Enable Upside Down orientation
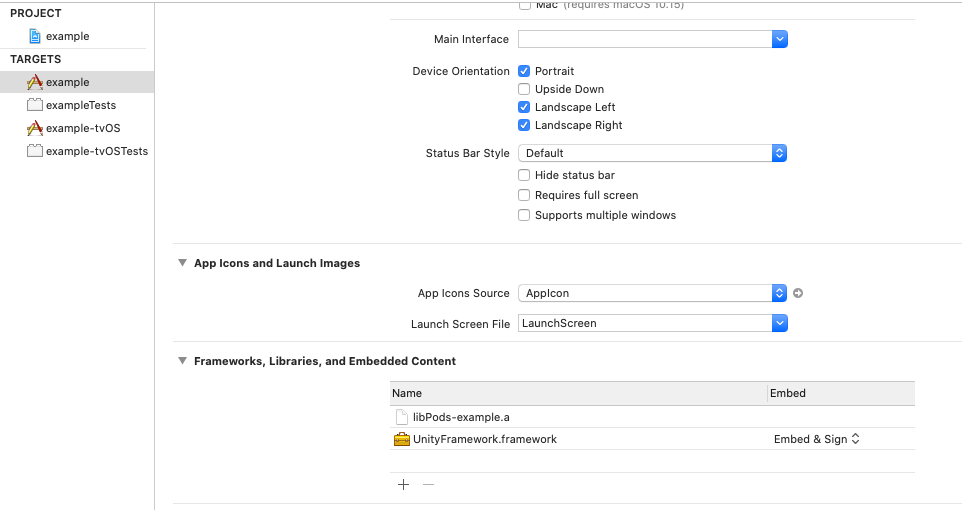962x510 pixels. click(524, 90)
